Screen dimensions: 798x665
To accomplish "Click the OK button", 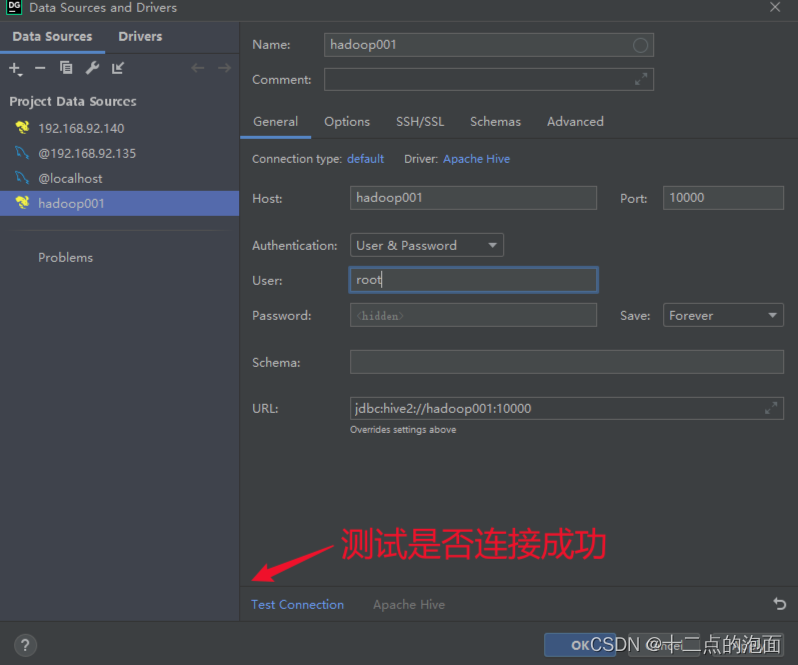I will 580,645.
